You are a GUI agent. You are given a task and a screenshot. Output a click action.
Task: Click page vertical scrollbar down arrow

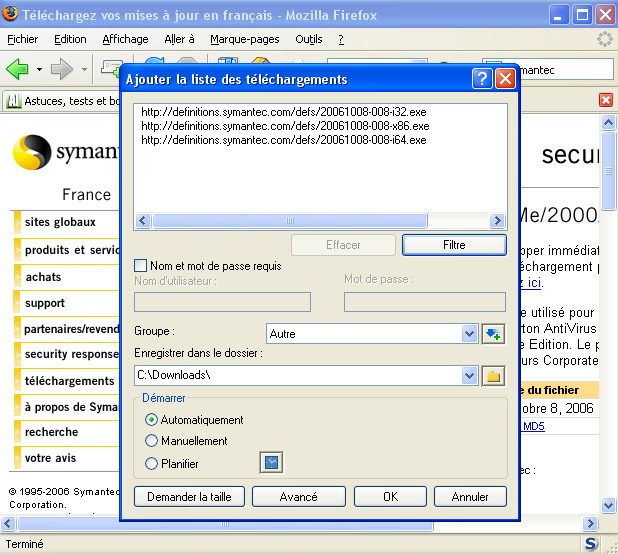[608, 505]
